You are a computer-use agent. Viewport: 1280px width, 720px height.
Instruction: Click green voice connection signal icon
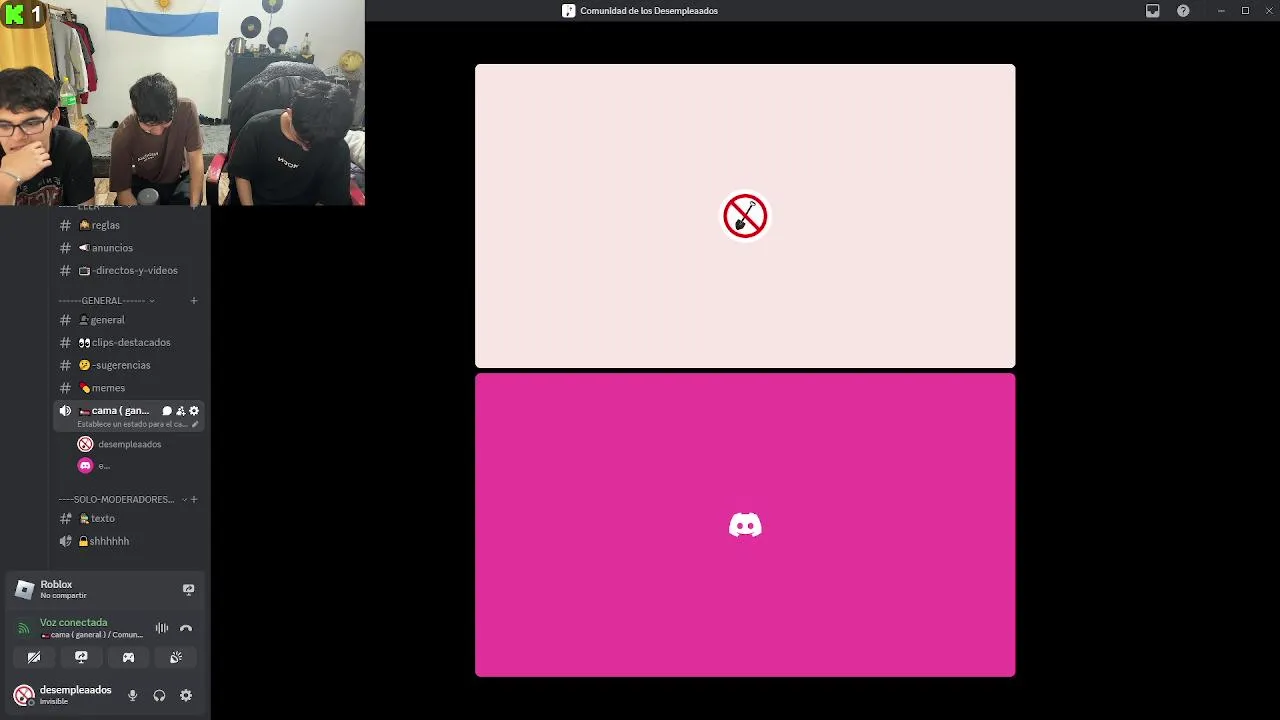point(24,629)
